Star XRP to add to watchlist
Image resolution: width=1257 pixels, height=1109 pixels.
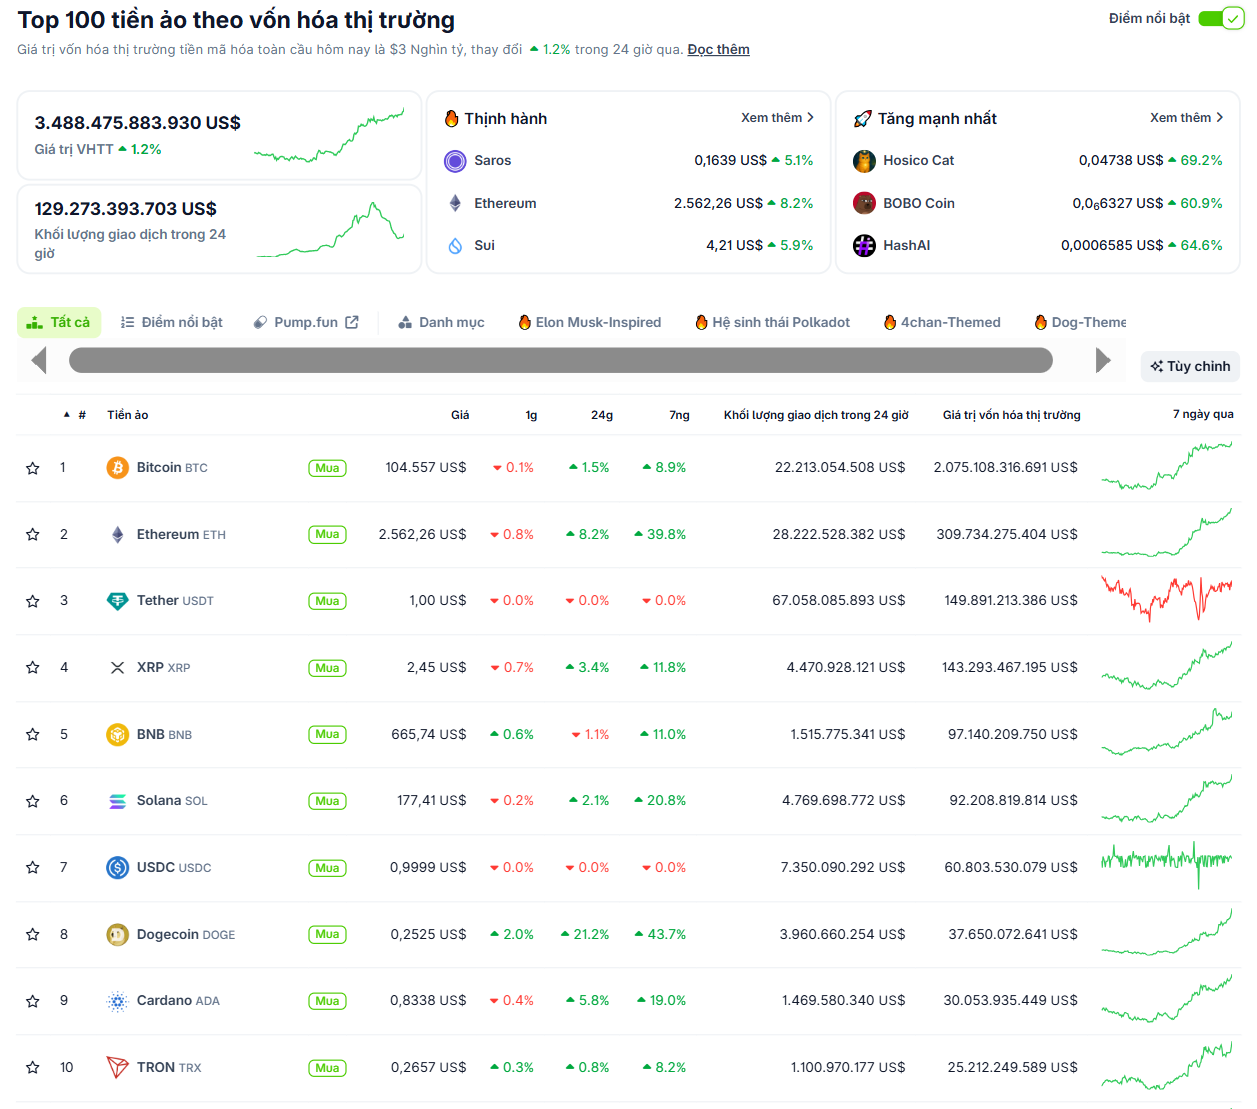33,668
